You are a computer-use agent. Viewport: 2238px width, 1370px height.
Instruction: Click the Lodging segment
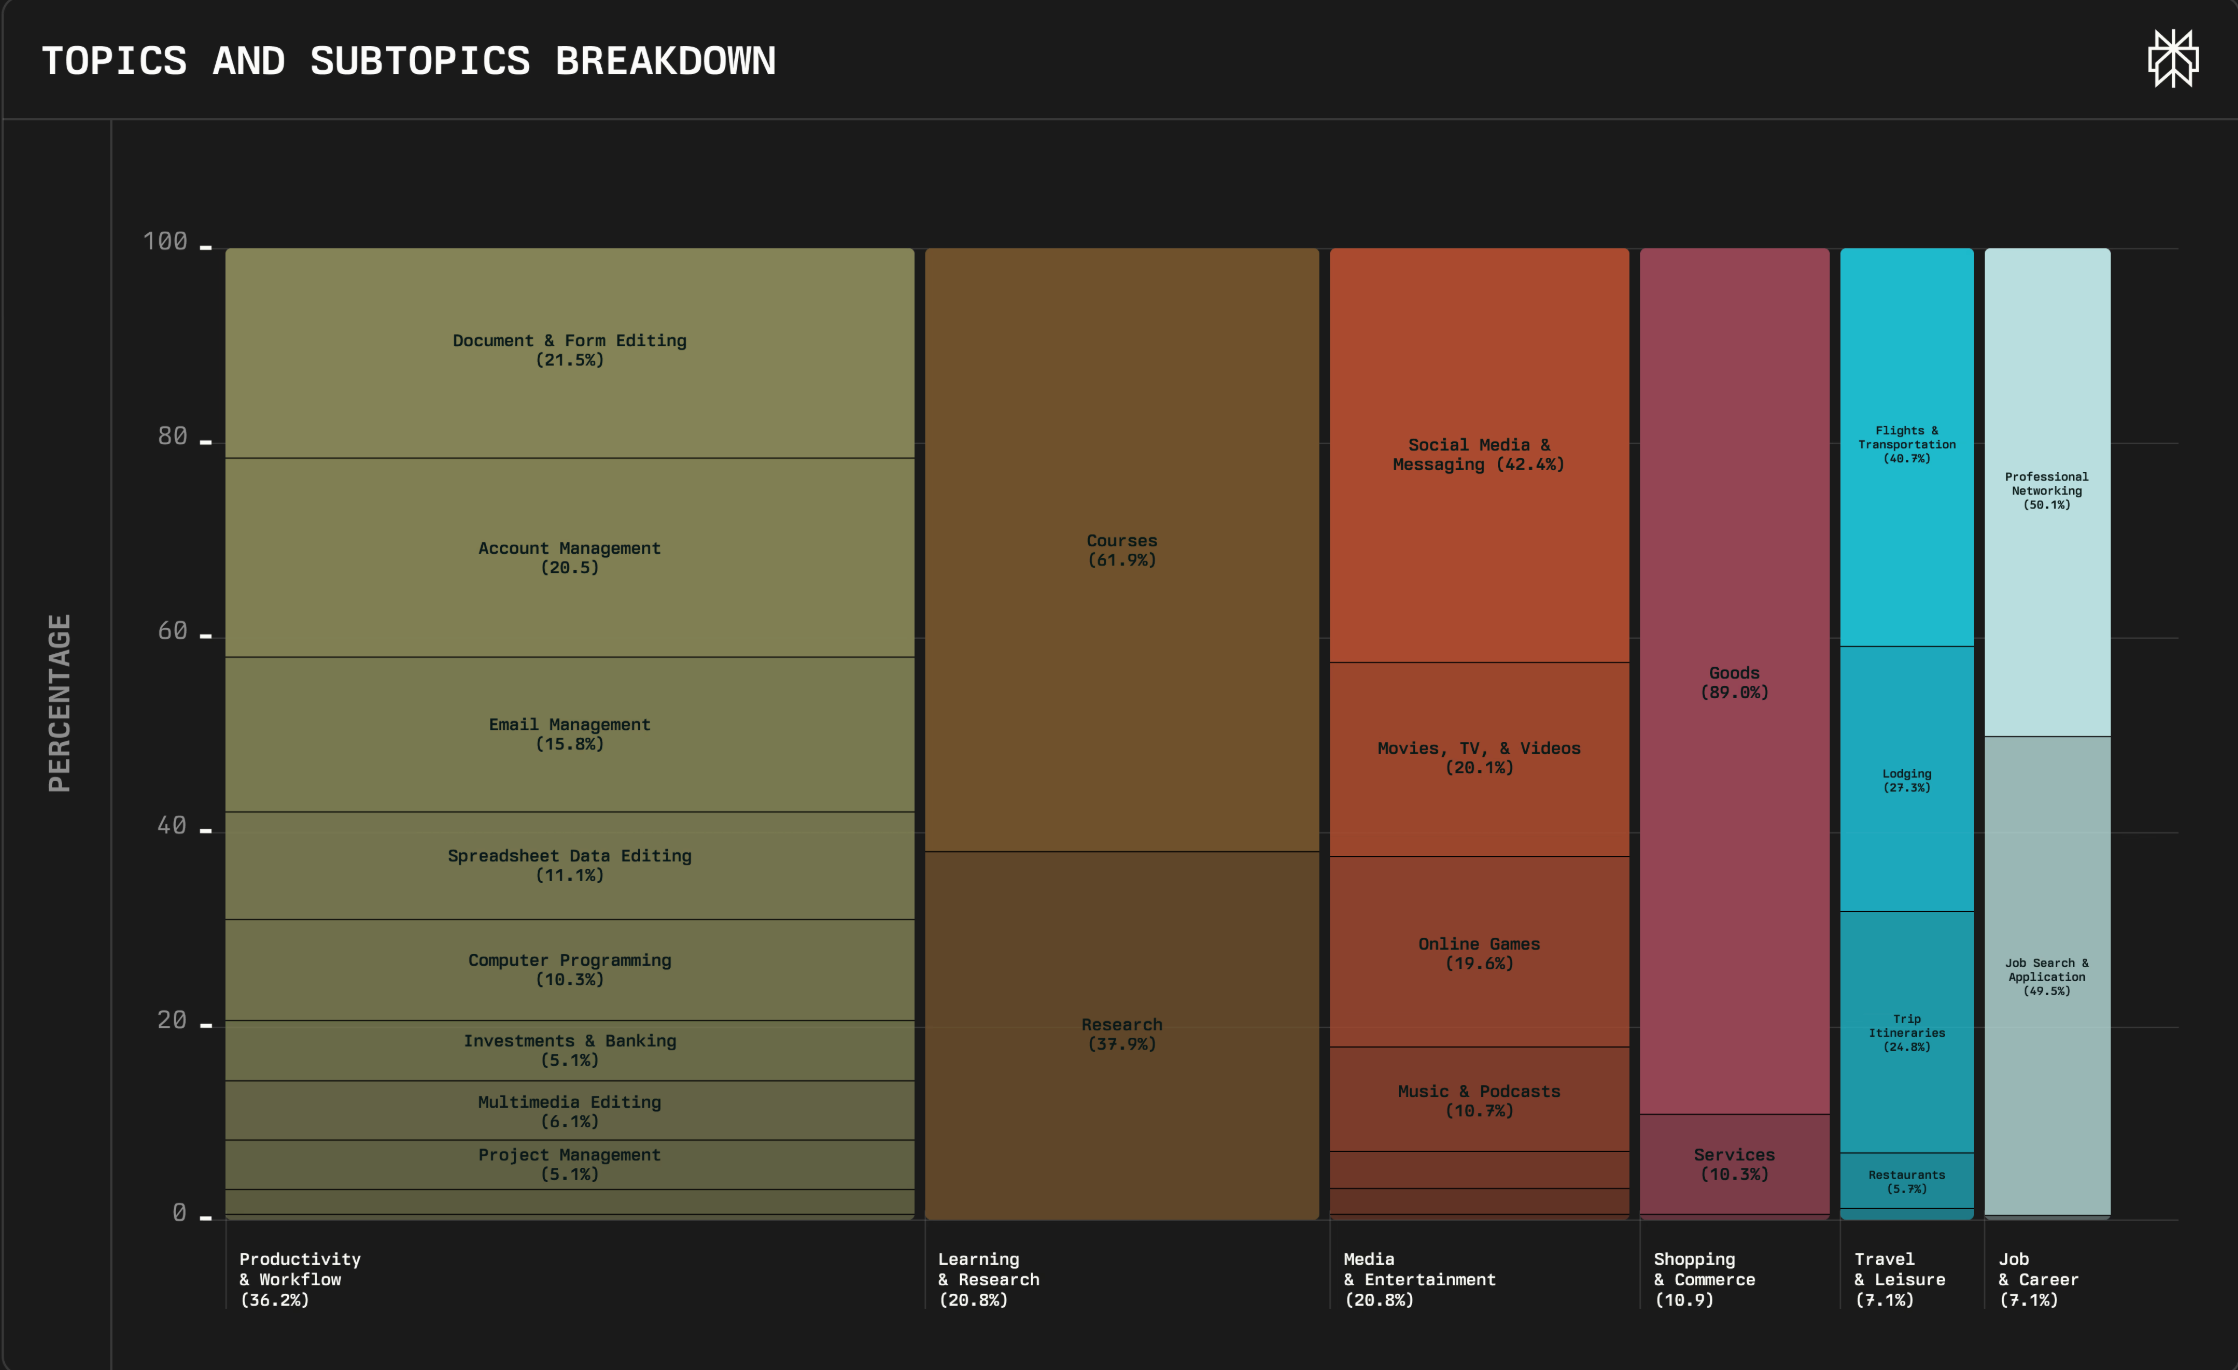[1906, 780]
